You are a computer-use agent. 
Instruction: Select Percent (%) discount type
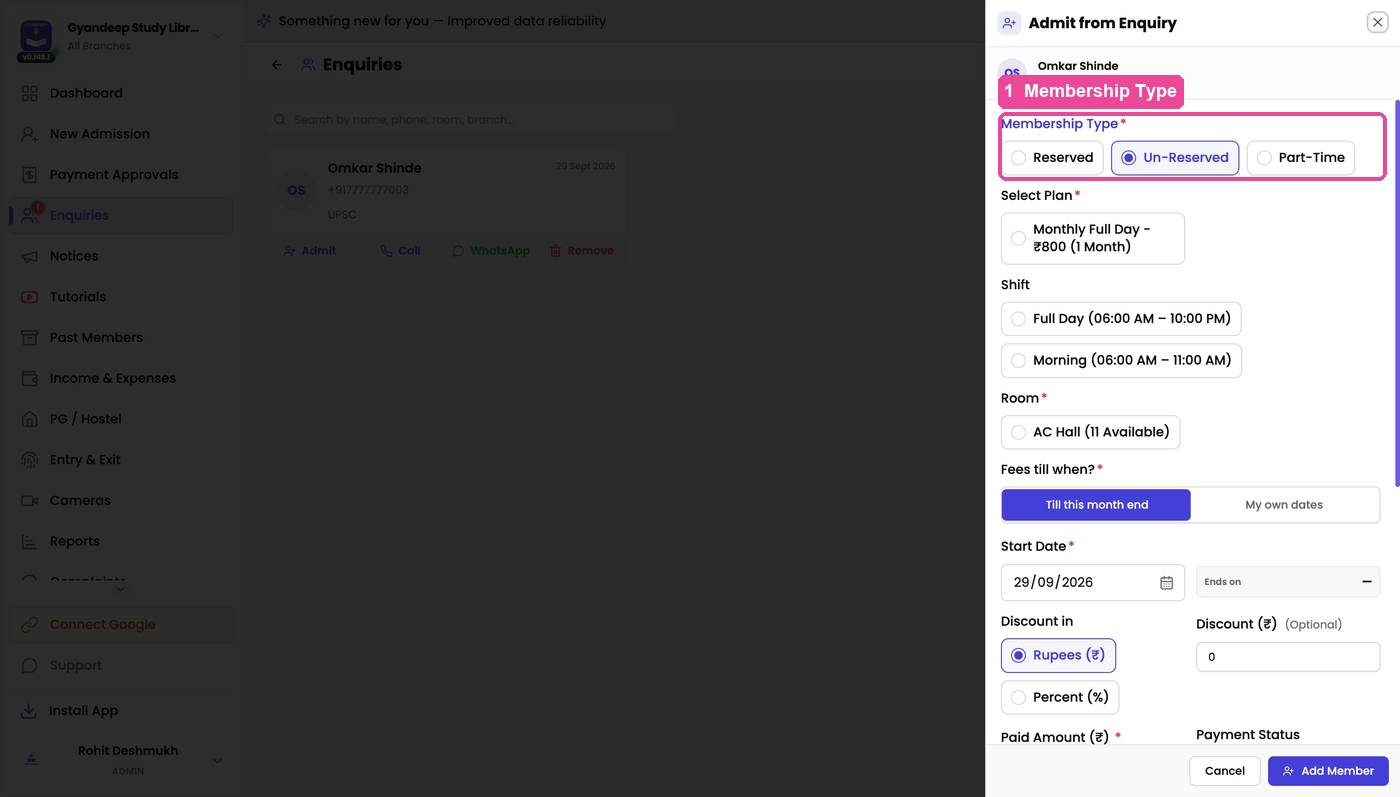click(x=1060, y=698)
